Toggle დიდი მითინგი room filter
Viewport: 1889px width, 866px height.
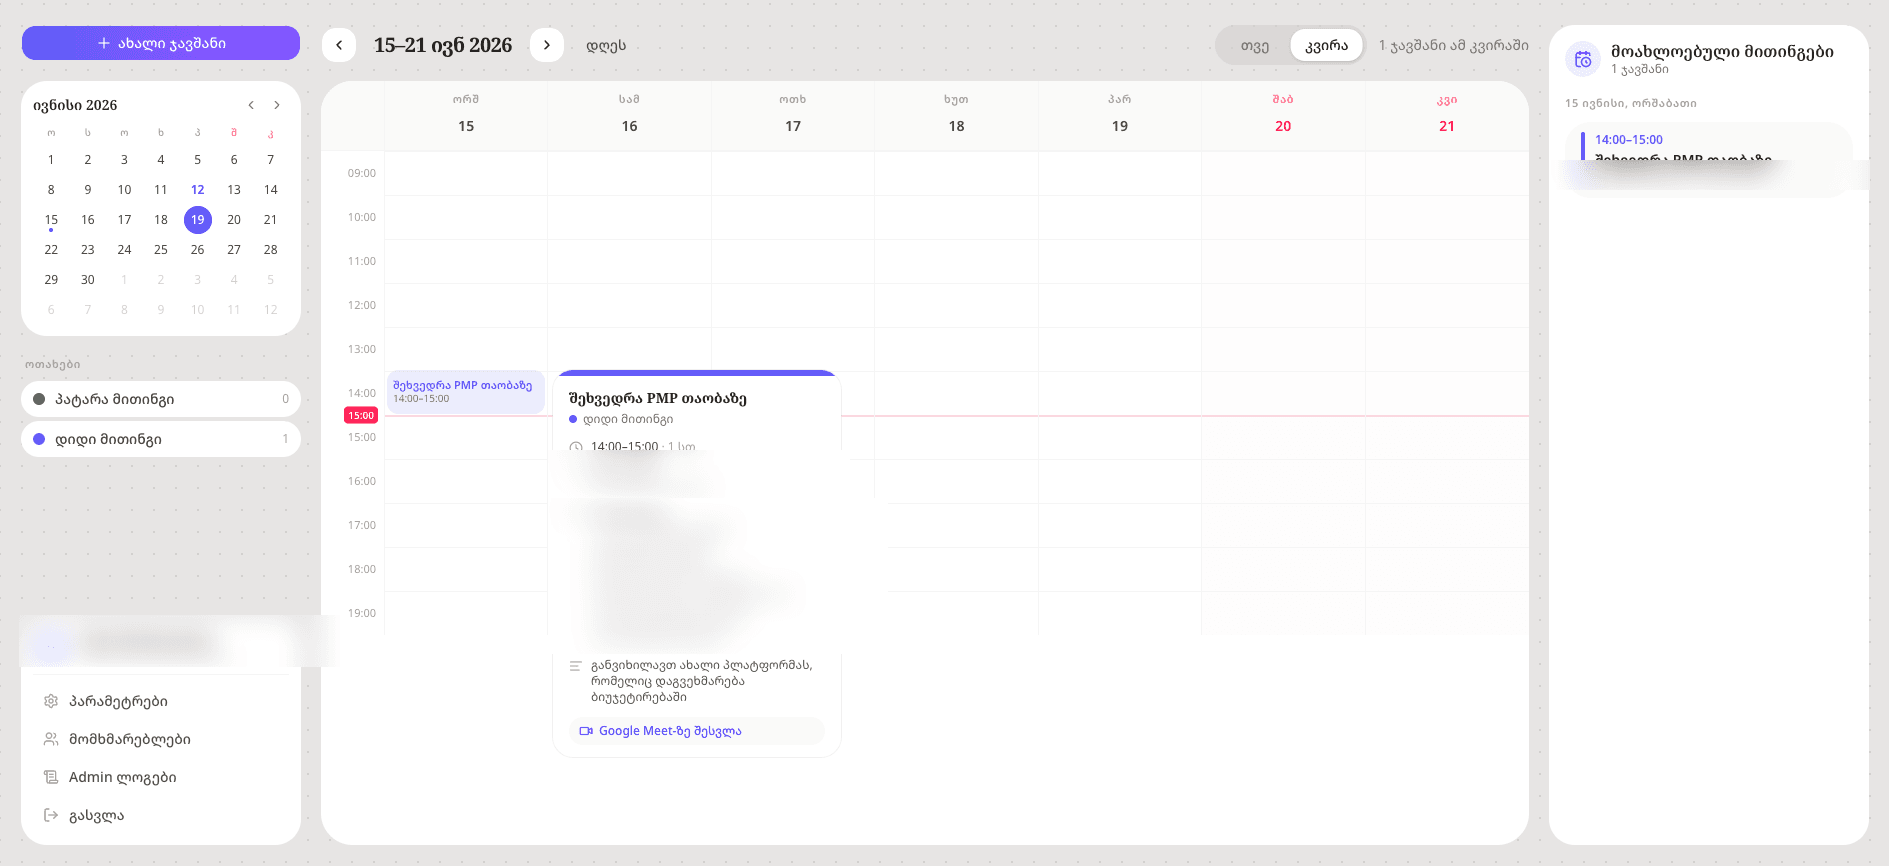coord(161,439)
